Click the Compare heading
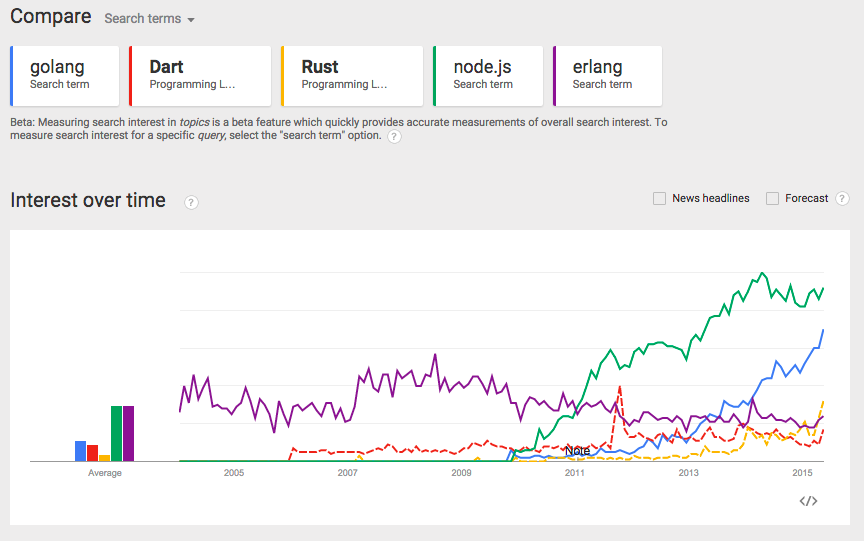The image size is (864, 541). click(x=50, y=17)
